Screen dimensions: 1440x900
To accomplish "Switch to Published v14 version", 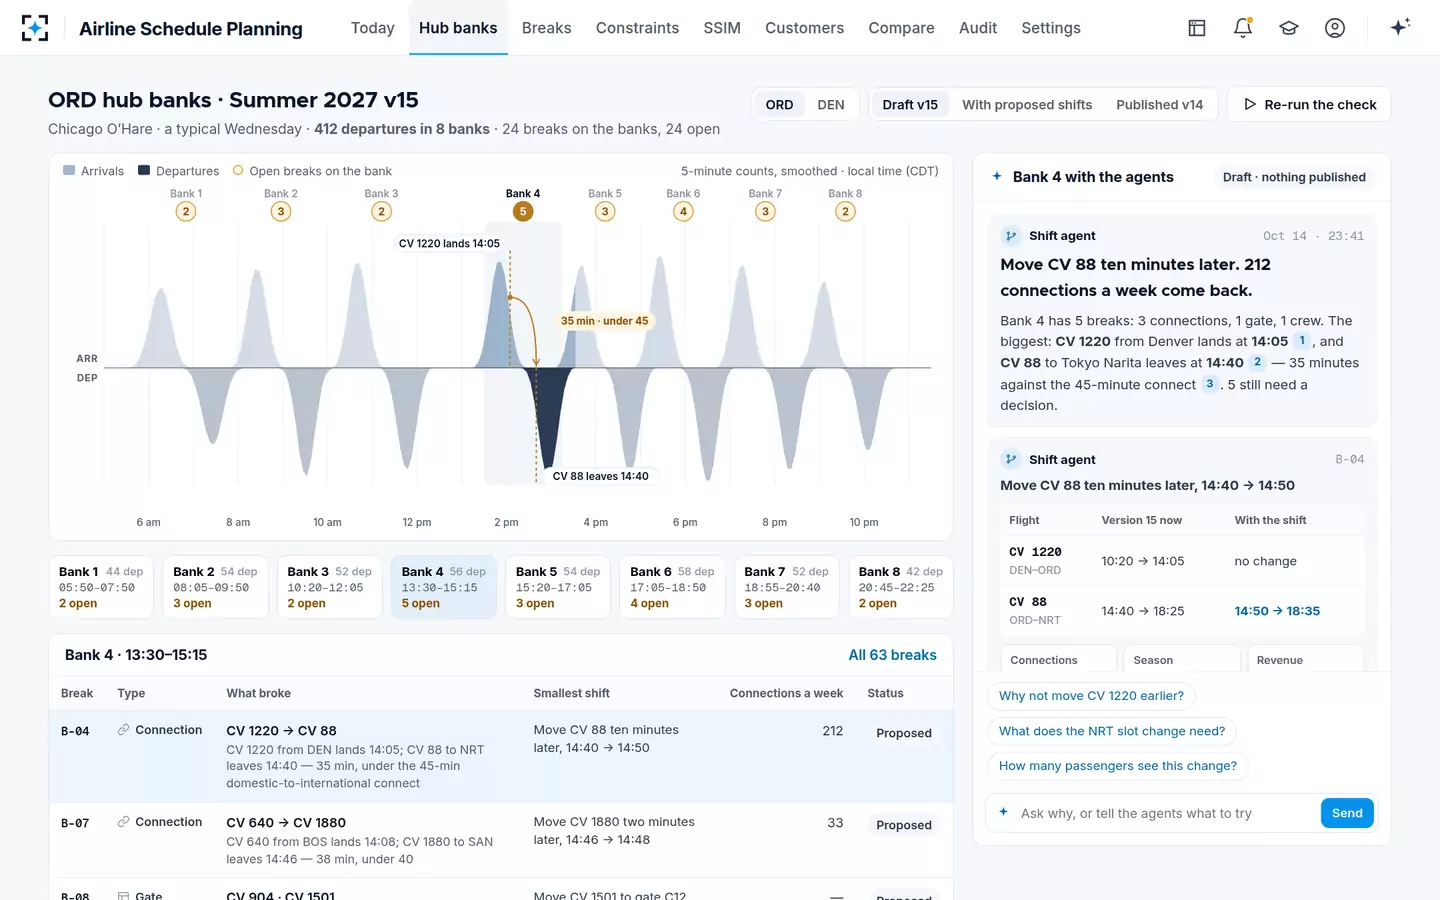I will [x=1159, y=105].
